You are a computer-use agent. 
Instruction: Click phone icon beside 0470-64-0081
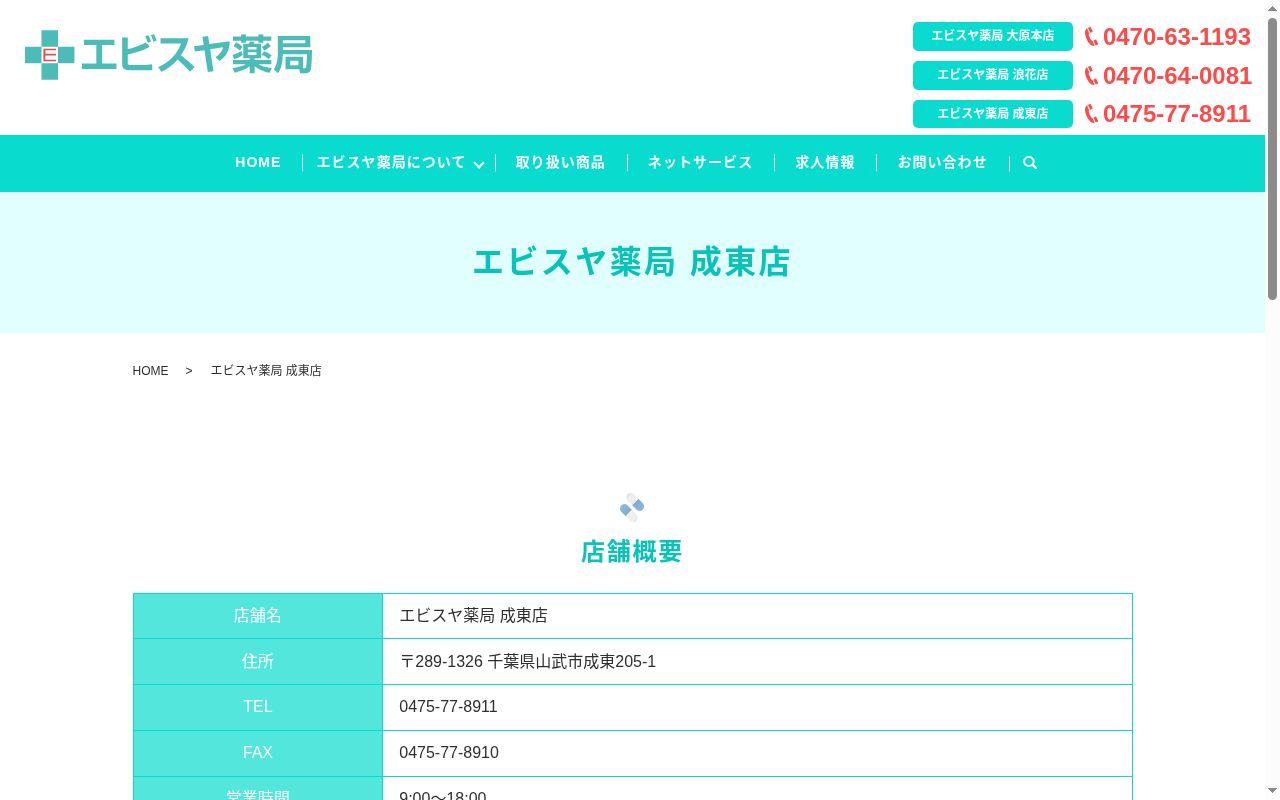1091,76
